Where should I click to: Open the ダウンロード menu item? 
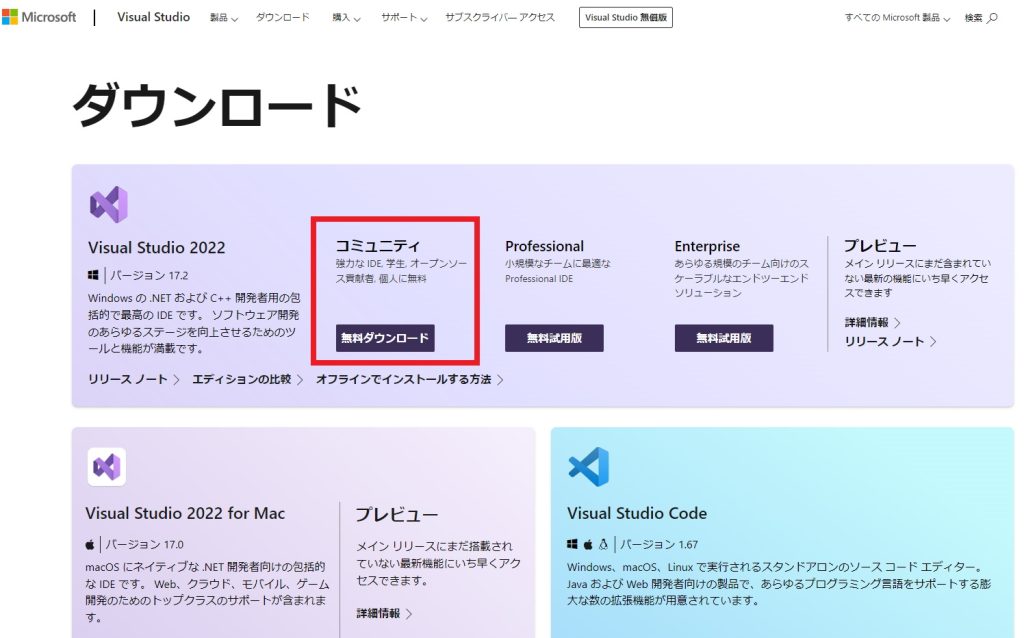[282, 18]
